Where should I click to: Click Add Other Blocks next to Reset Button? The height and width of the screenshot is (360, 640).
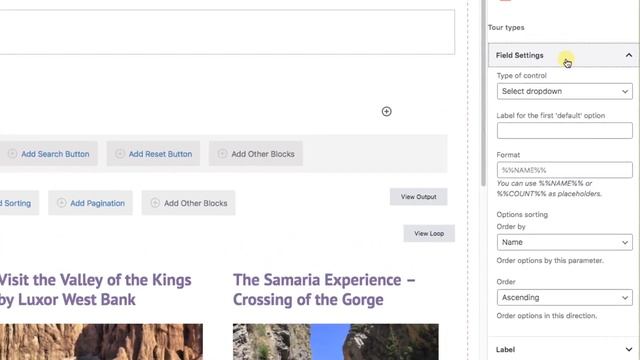coord(256,154)
